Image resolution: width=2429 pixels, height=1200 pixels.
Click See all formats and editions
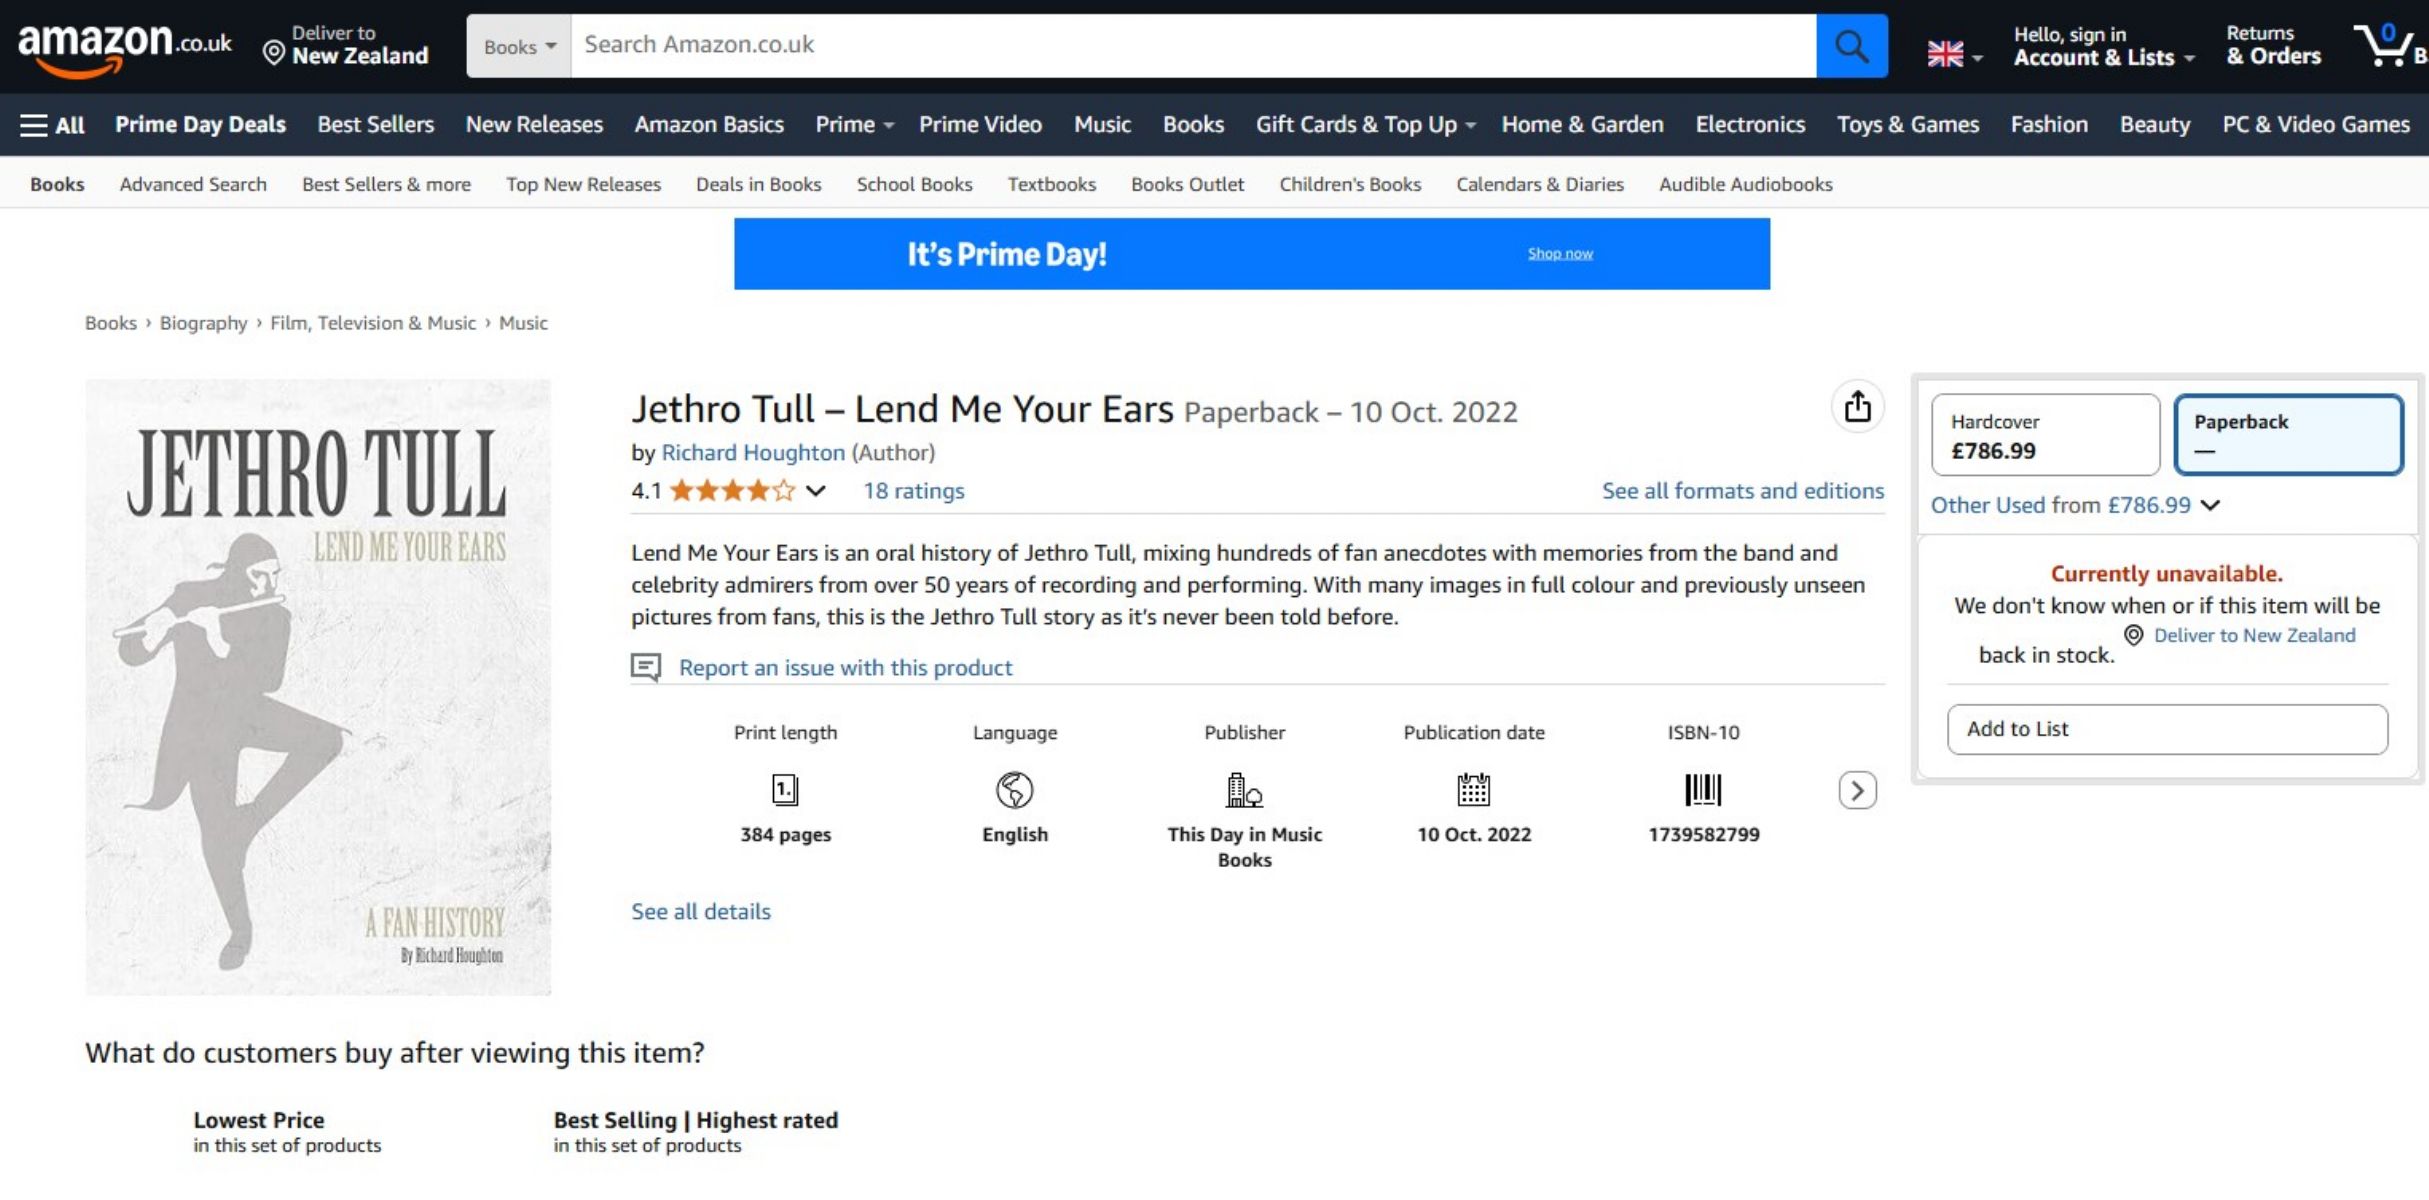pyautogui.click(x=1742, y=491)
